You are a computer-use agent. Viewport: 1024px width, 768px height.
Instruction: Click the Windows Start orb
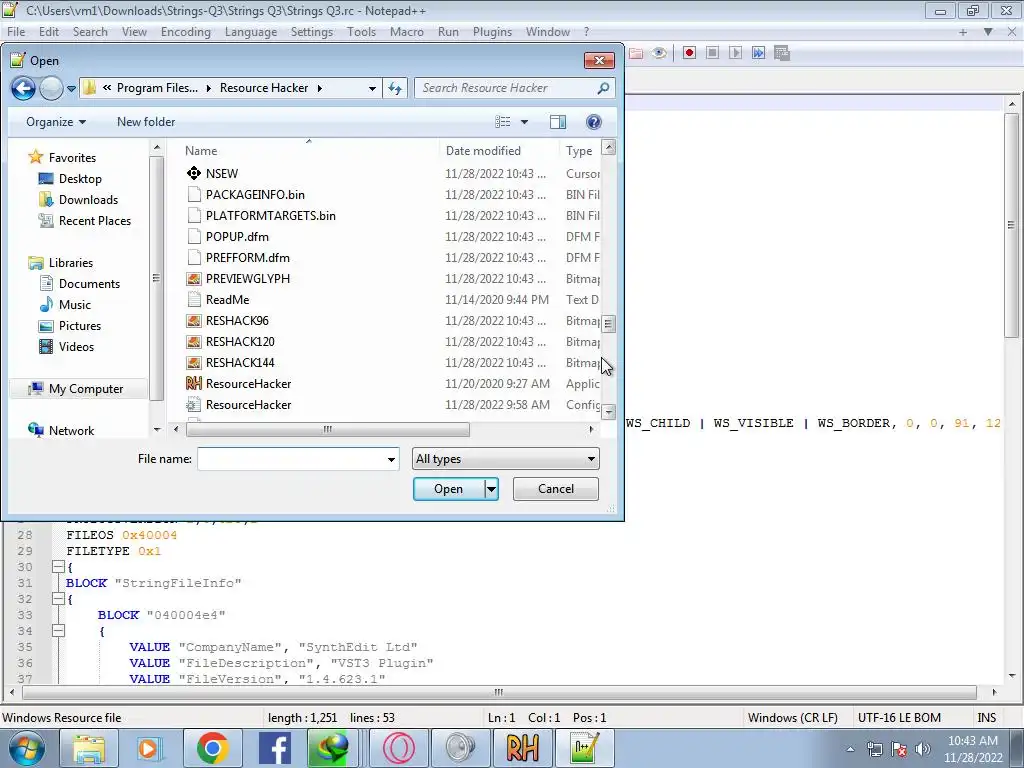(x=27, y=748)
